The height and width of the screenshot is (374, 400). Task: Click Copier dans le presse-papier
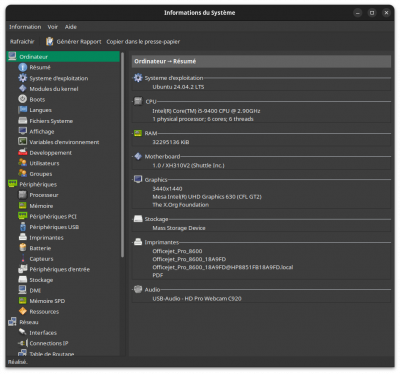pyautogui.click(x=143, y=41)
